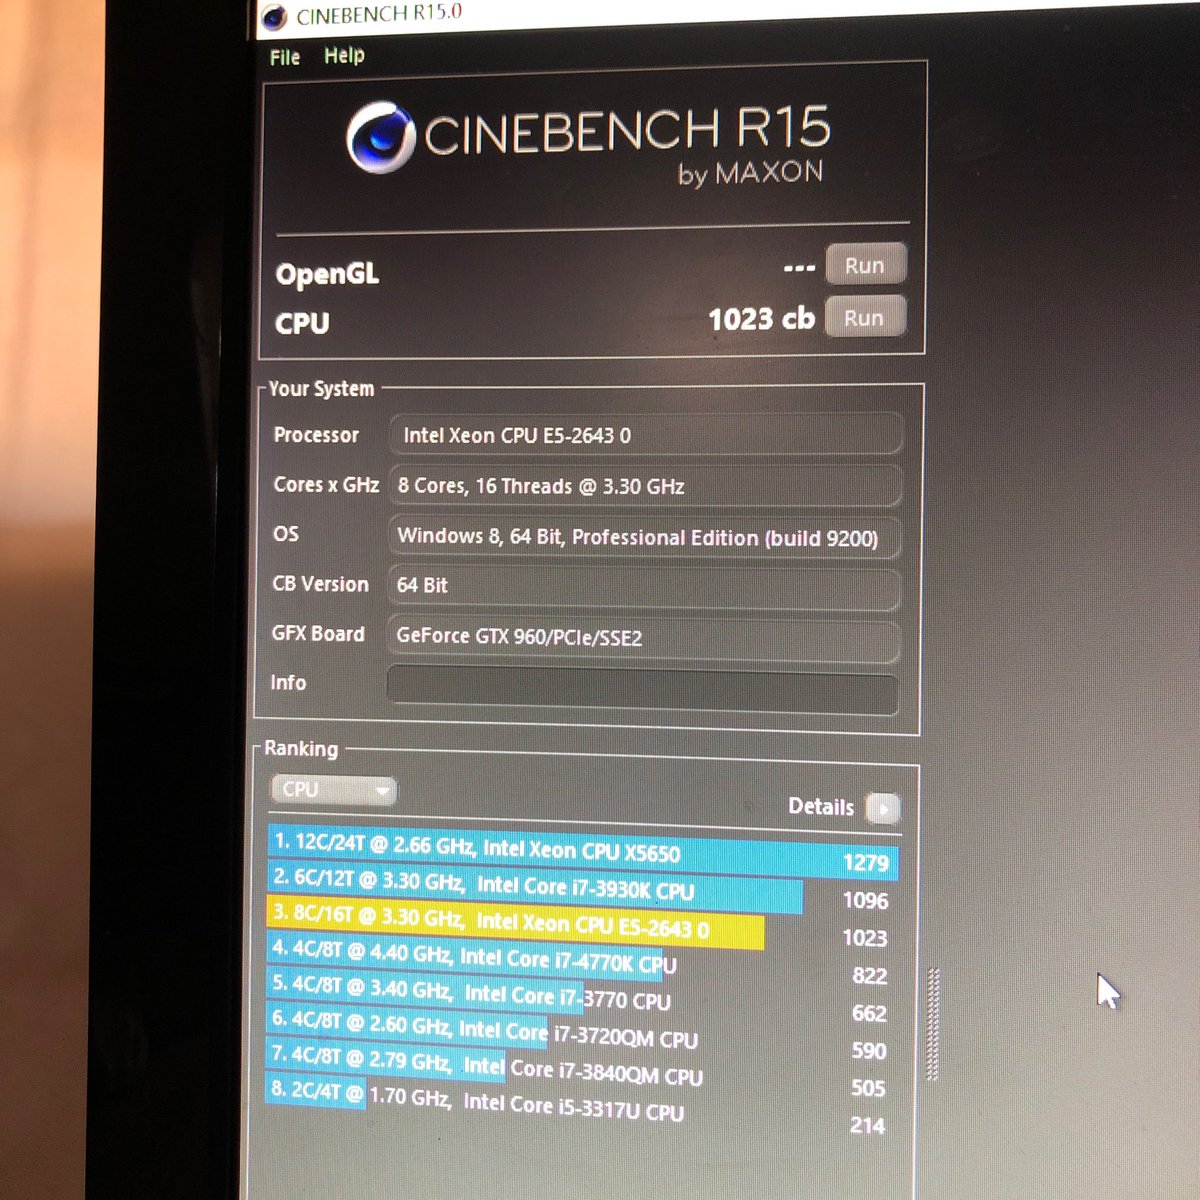Click the GeForce GTX 960 GFX Board field

[643, 638]
